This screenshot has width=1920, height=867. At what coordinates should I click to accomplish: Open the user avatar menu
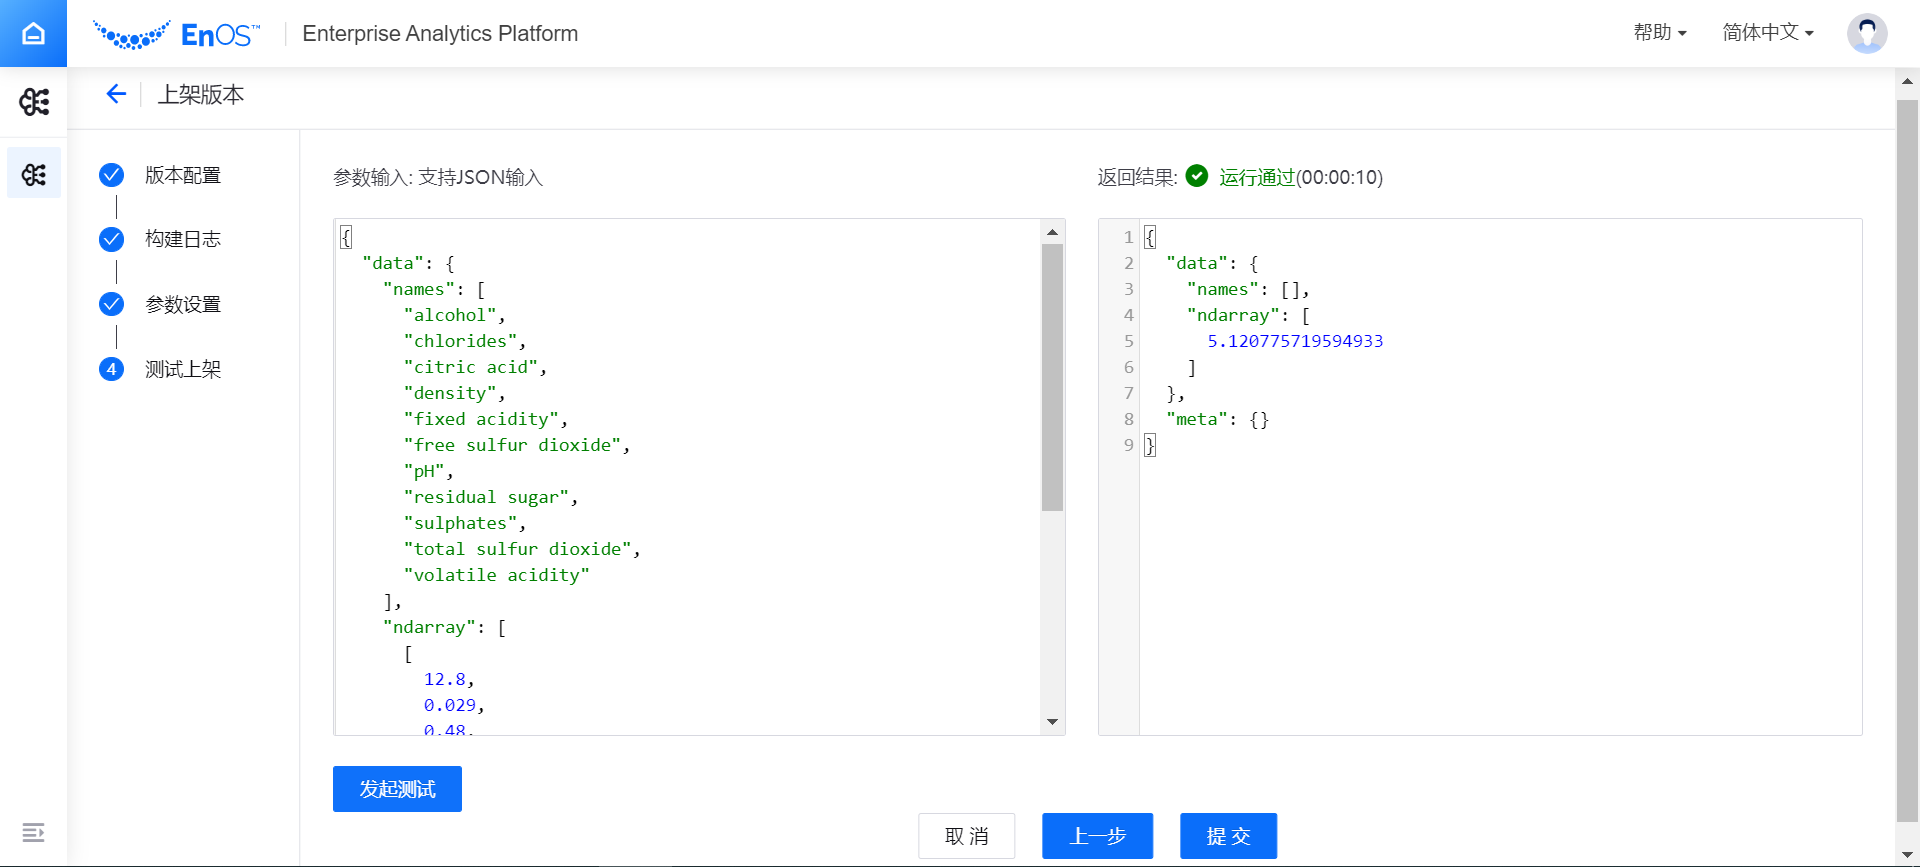(1866, 33)
